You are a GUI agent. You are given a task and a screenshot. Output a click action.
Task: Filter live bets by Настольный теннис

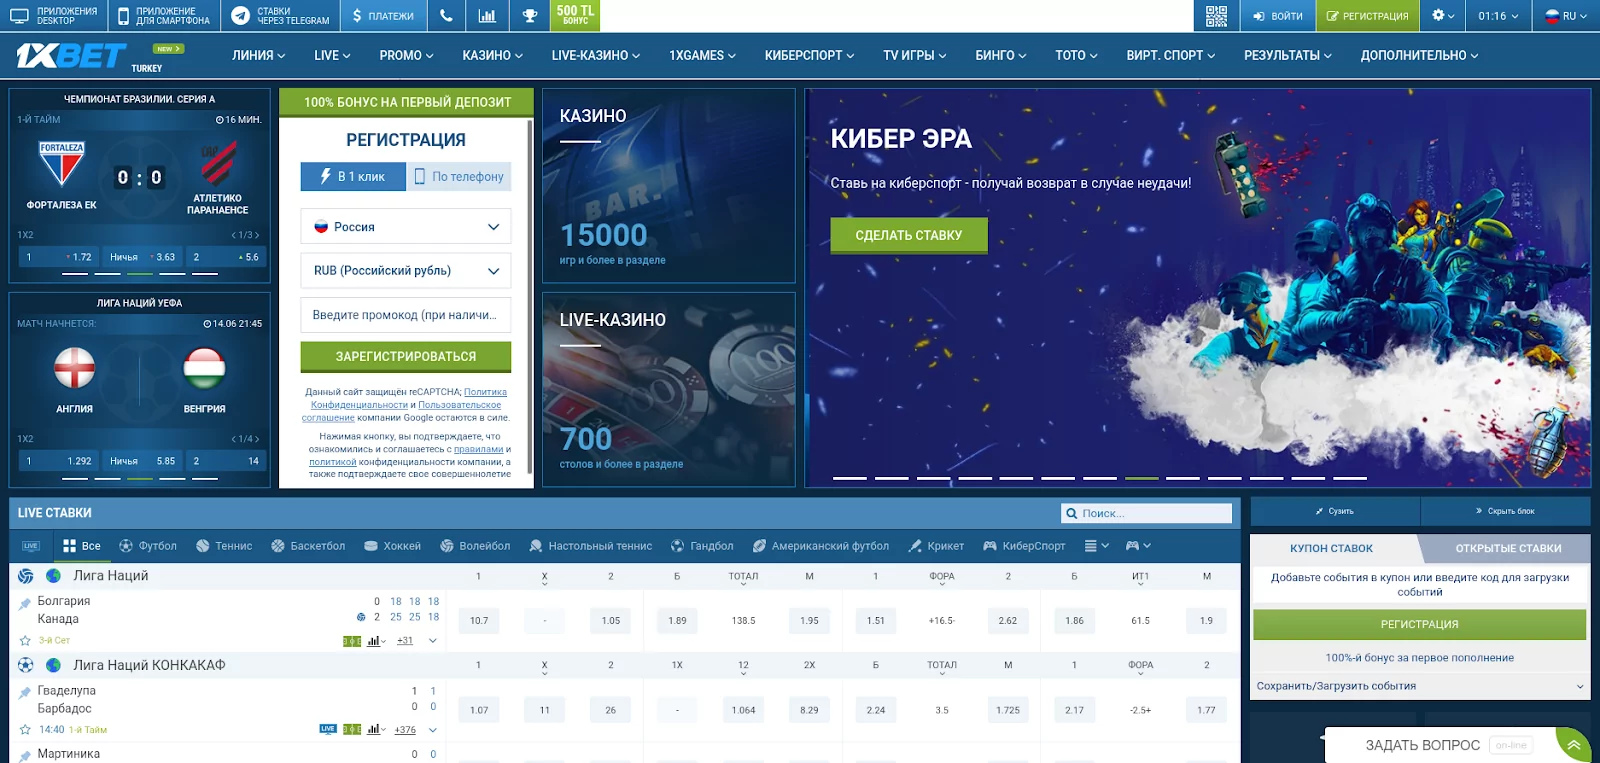[590, 546]
